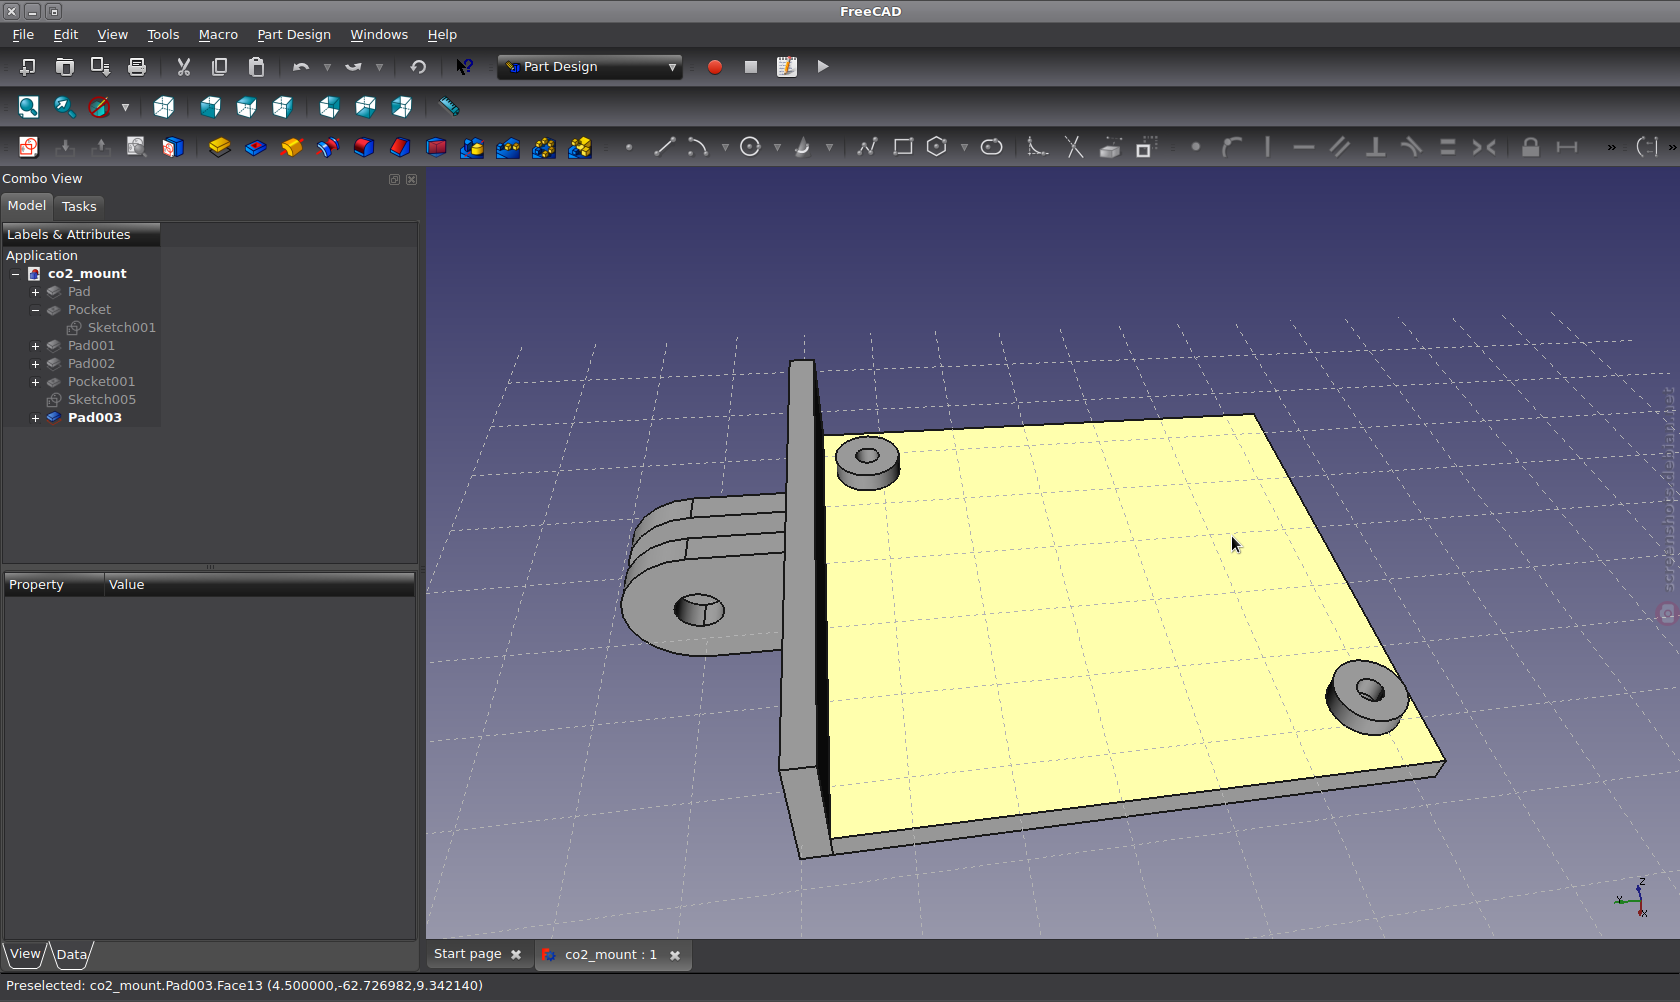Image resolution: width=1680 pixels, height=1002 pixels.
Task: Expand the Pad tree node
Action: (x=35, y=292)
